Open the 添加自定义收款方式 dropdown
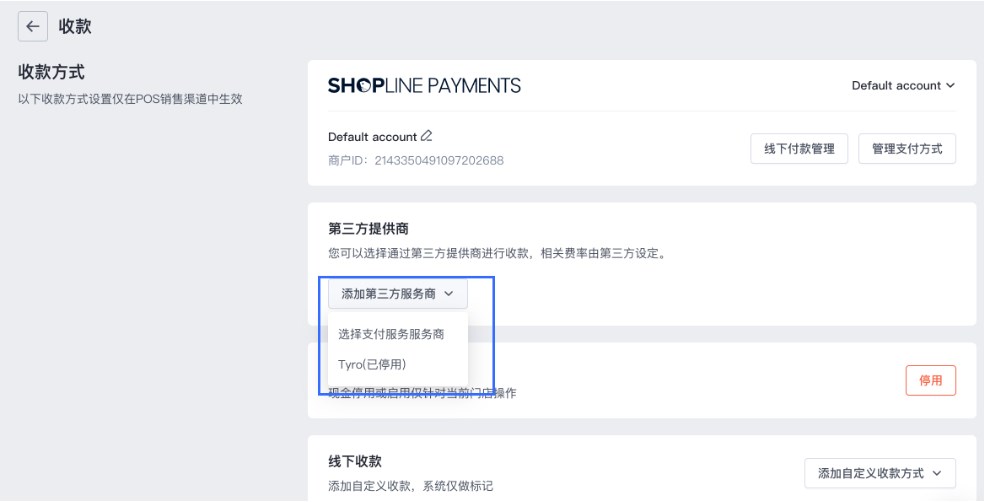The height and width of the screenshot is (502, 984). pos(880,473)
